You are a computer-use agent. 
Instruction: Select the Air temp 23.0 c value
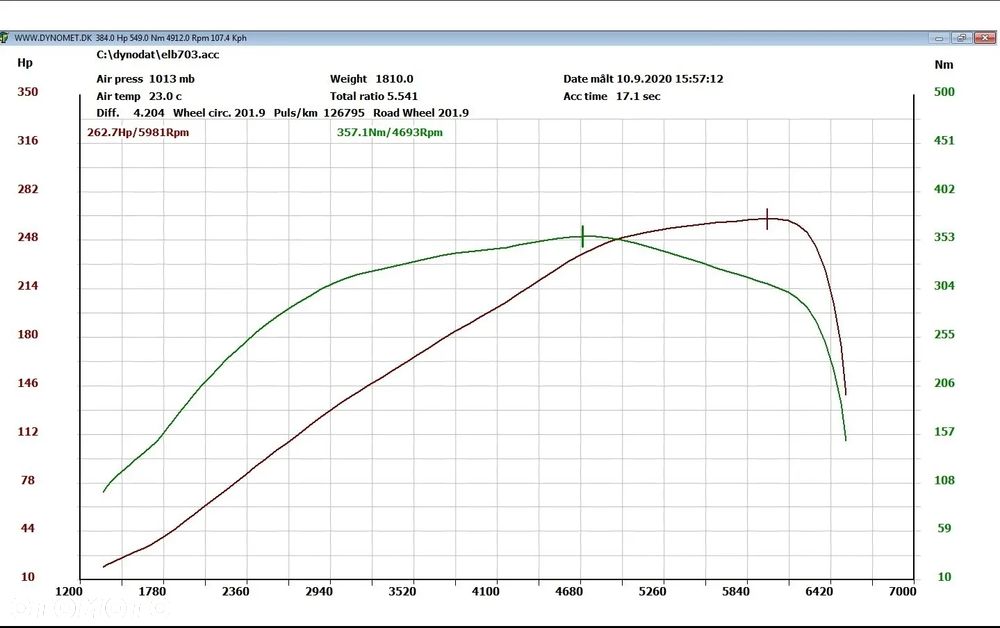[x=139, y=96]
